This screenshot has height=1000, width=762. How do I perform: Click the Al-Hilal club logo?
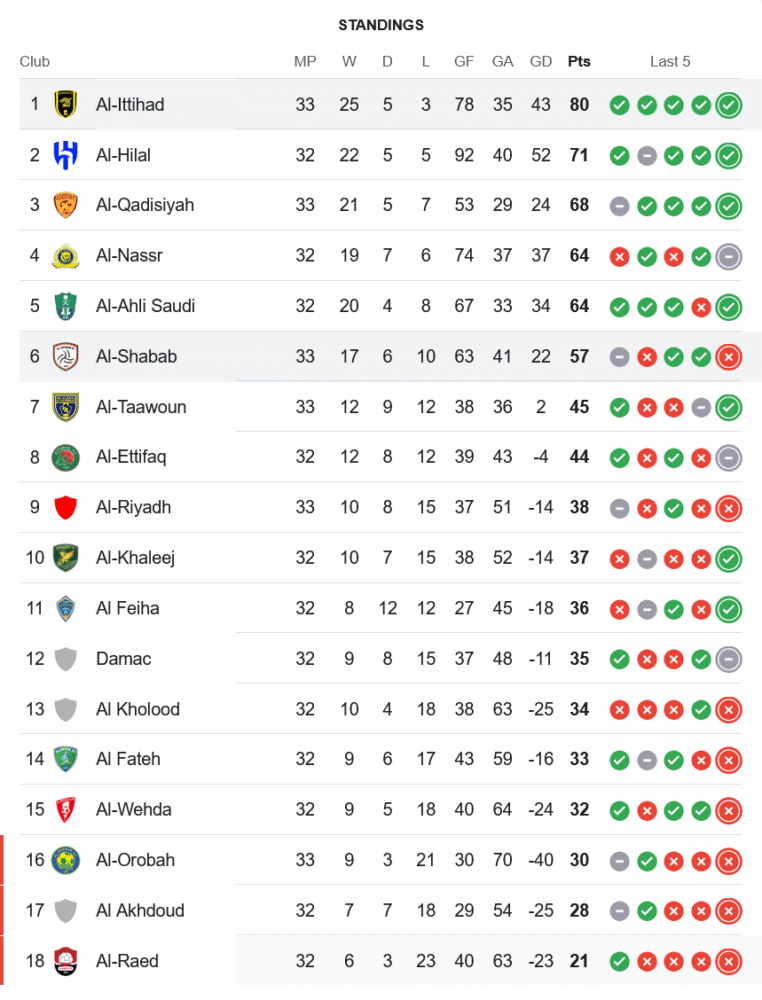point(66,155)
